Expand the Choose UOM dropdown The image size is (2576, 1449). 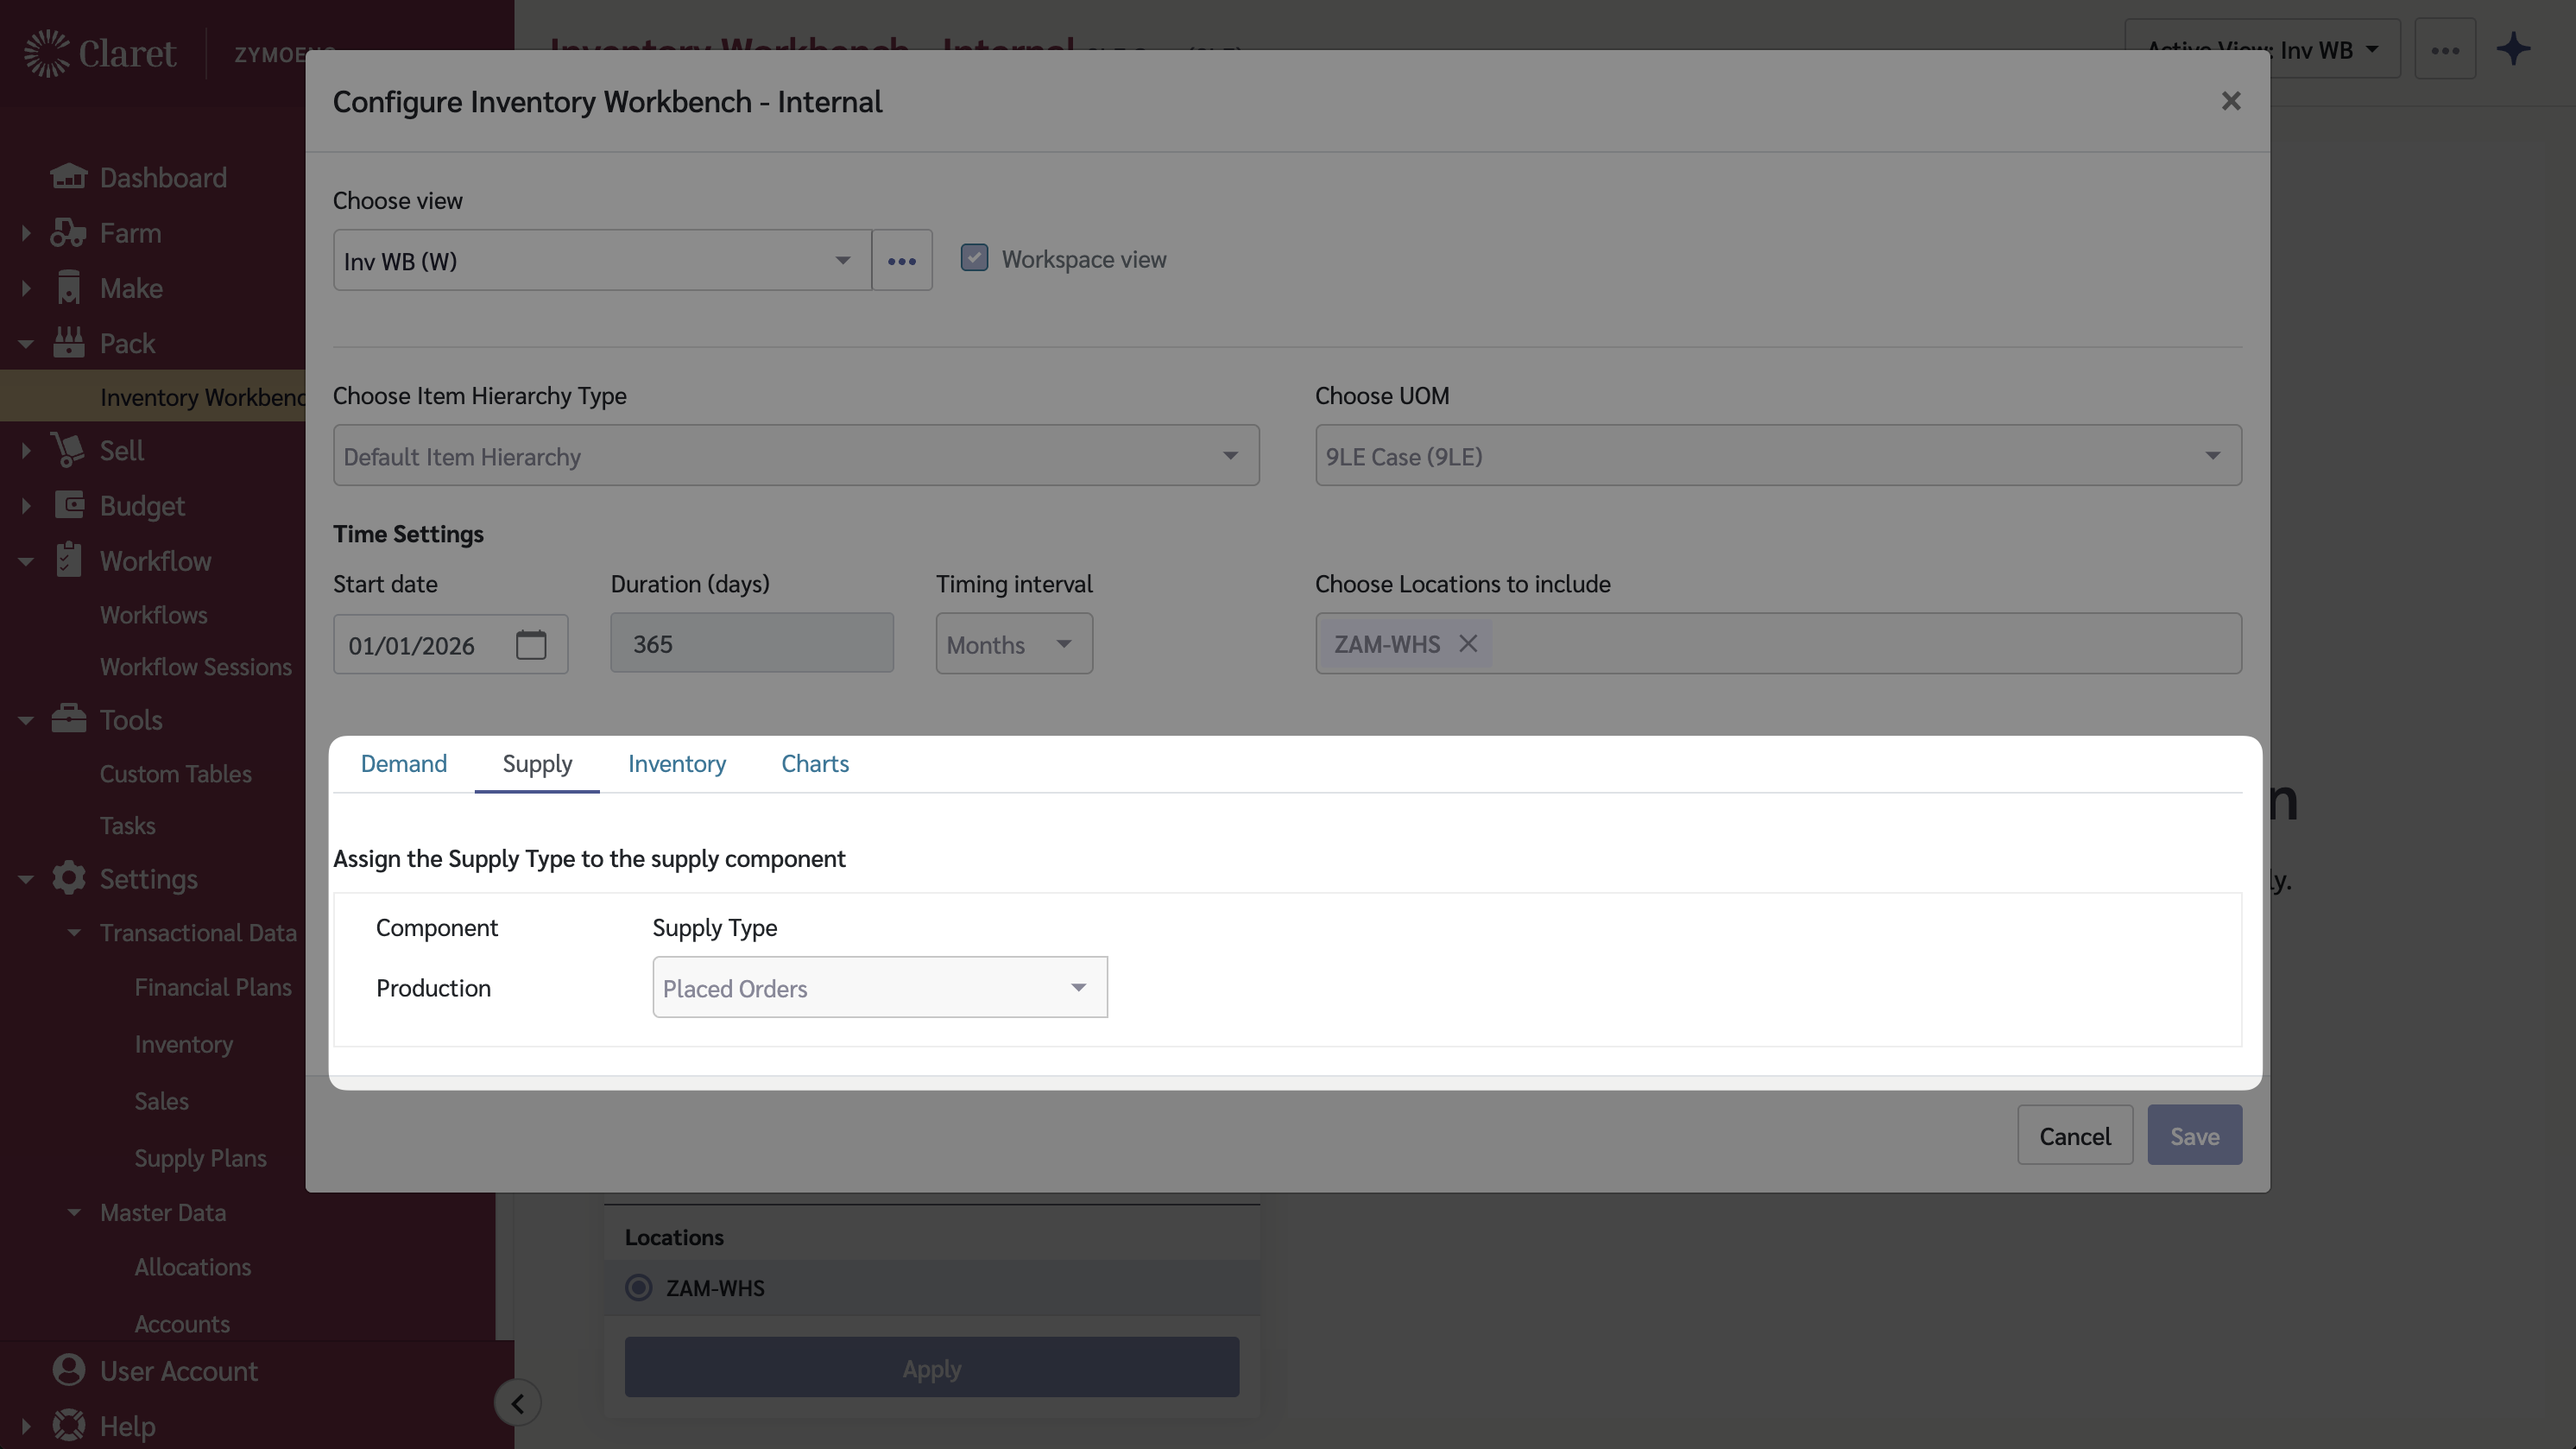[x=1777, y=456]
